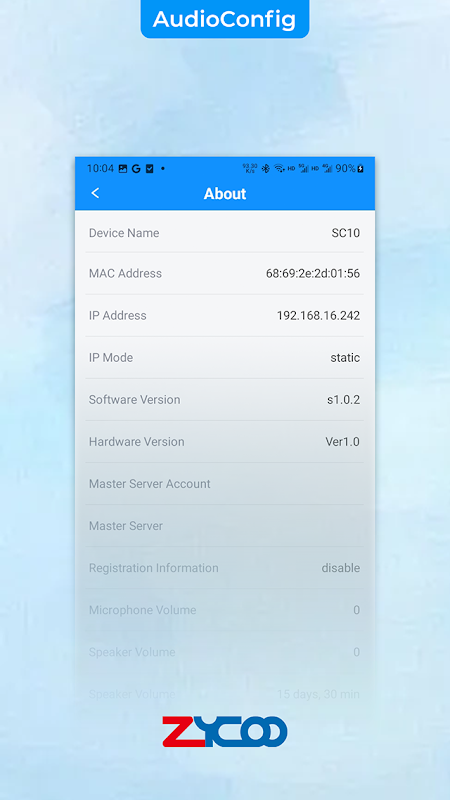Tap the G notification icon
The width and height of the screenshot is (450, 800).
point(136,168)
